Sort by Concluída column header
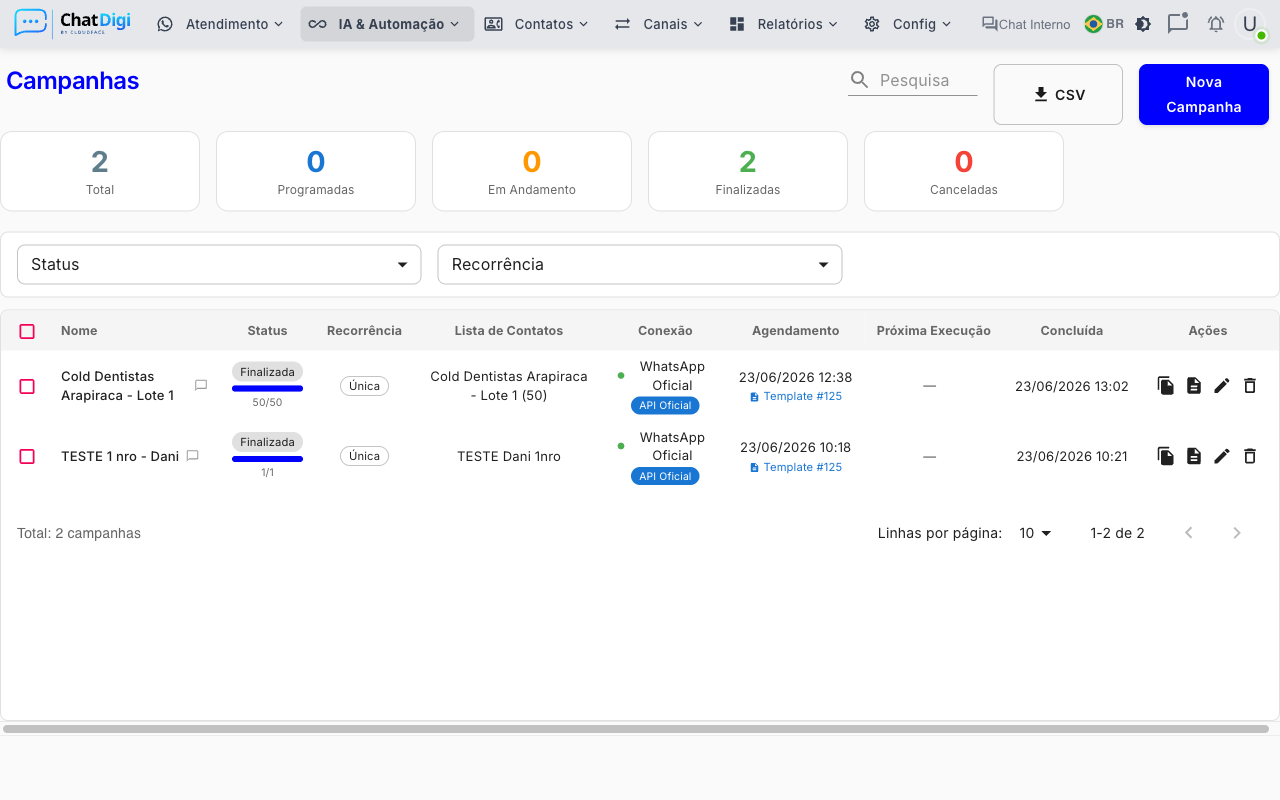Image resolution: width=1280 pixels, height=800 pixels. 1072,331
